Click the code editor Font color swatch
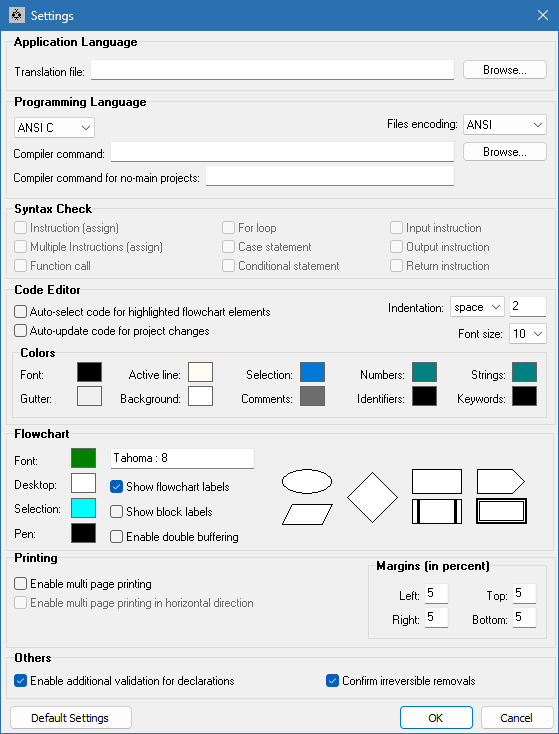 coord(89,372)
